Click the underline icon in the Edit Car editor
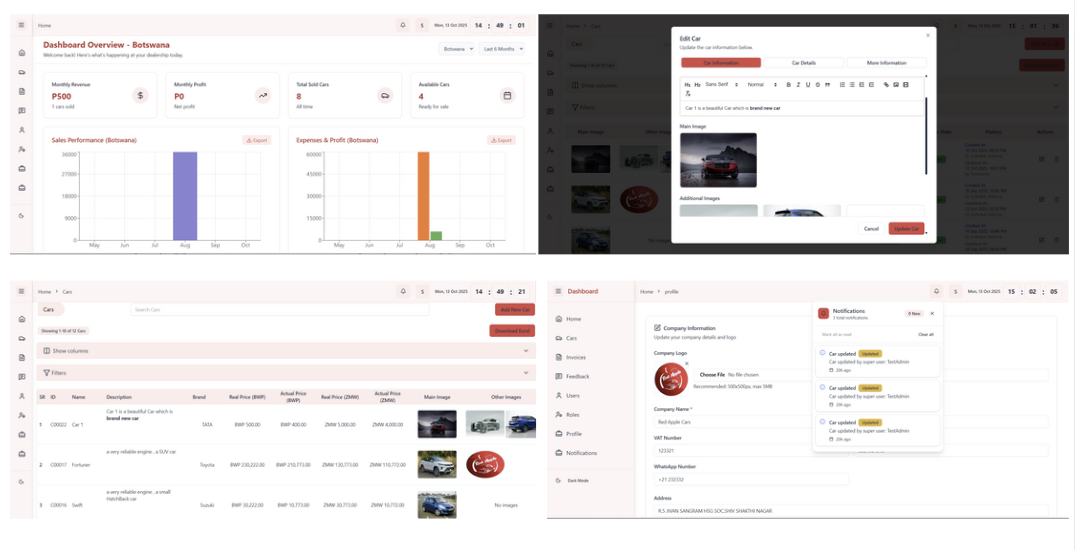Screen dimensions: 1075x550 tap(808, 85)
